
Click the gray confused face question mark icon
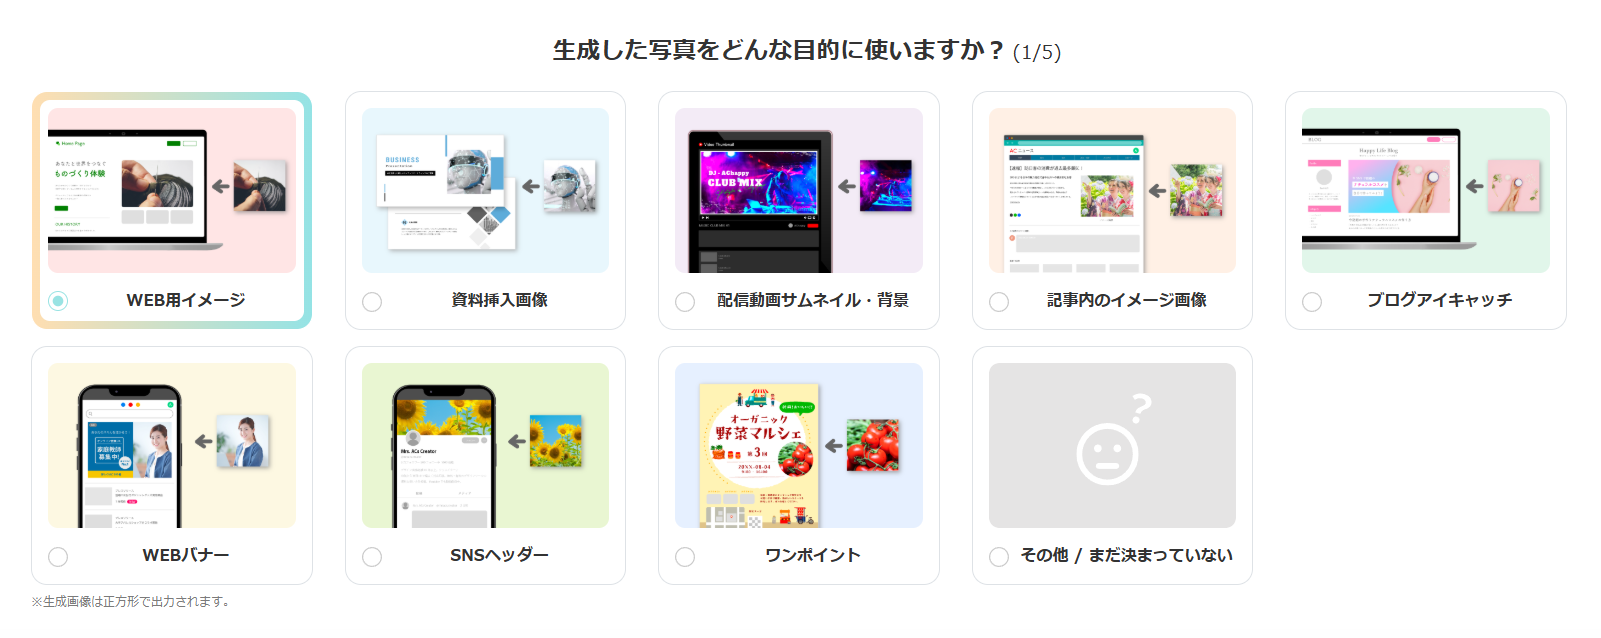1112,445
